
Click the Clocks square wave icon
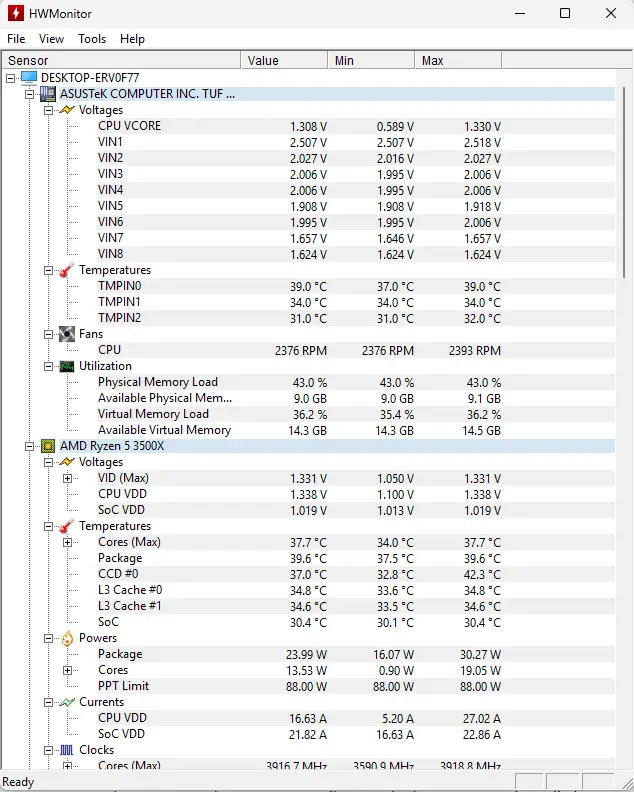[67, 750]
